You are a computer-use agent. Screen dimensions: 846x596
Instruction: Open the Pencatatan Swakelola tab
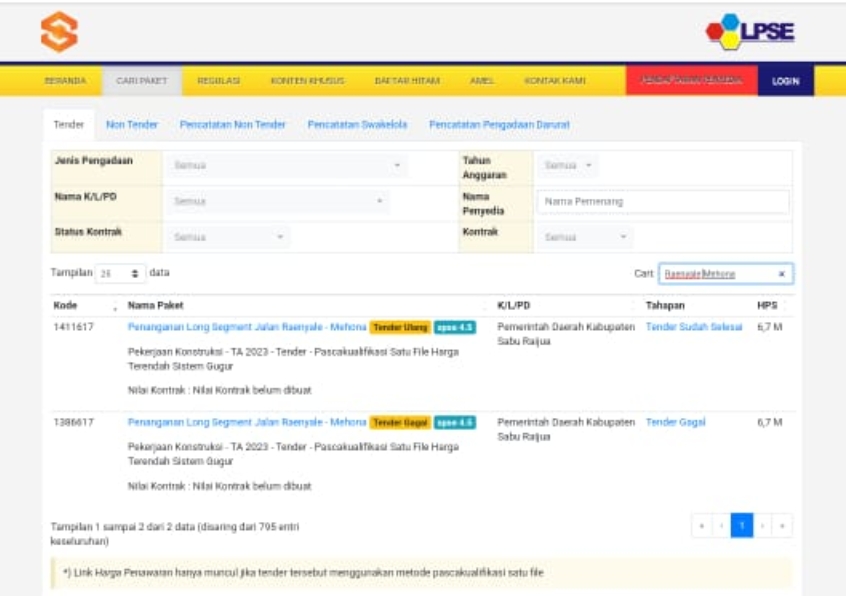tap(357, 125)
